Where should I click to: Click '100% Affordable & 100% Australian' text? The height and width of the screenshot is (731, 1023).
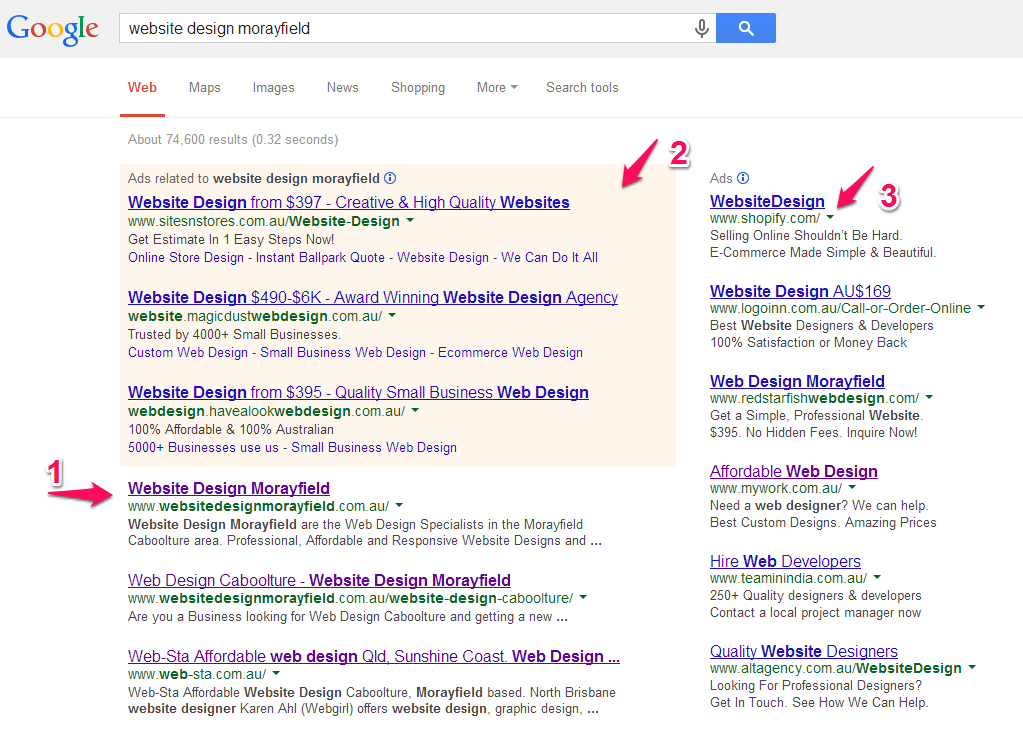231,429
